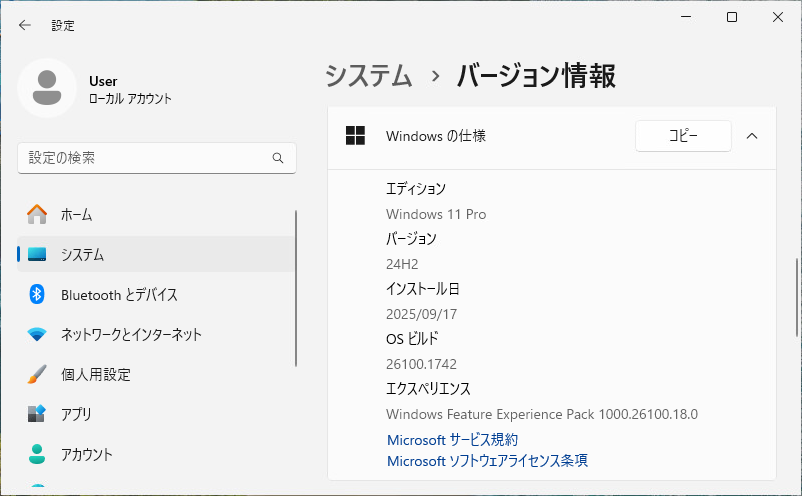Click the paintbrush personalization icon

tap(37, 374)
